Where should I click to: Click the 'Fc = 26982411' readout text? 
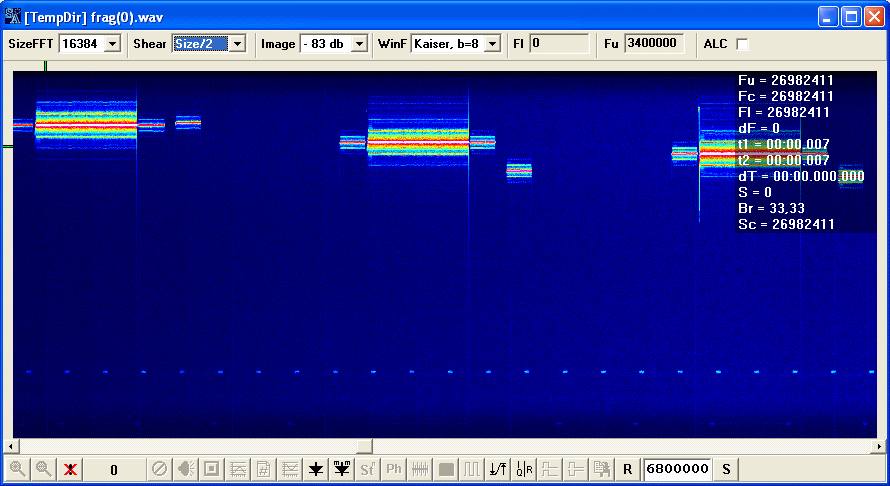point(786,96)
